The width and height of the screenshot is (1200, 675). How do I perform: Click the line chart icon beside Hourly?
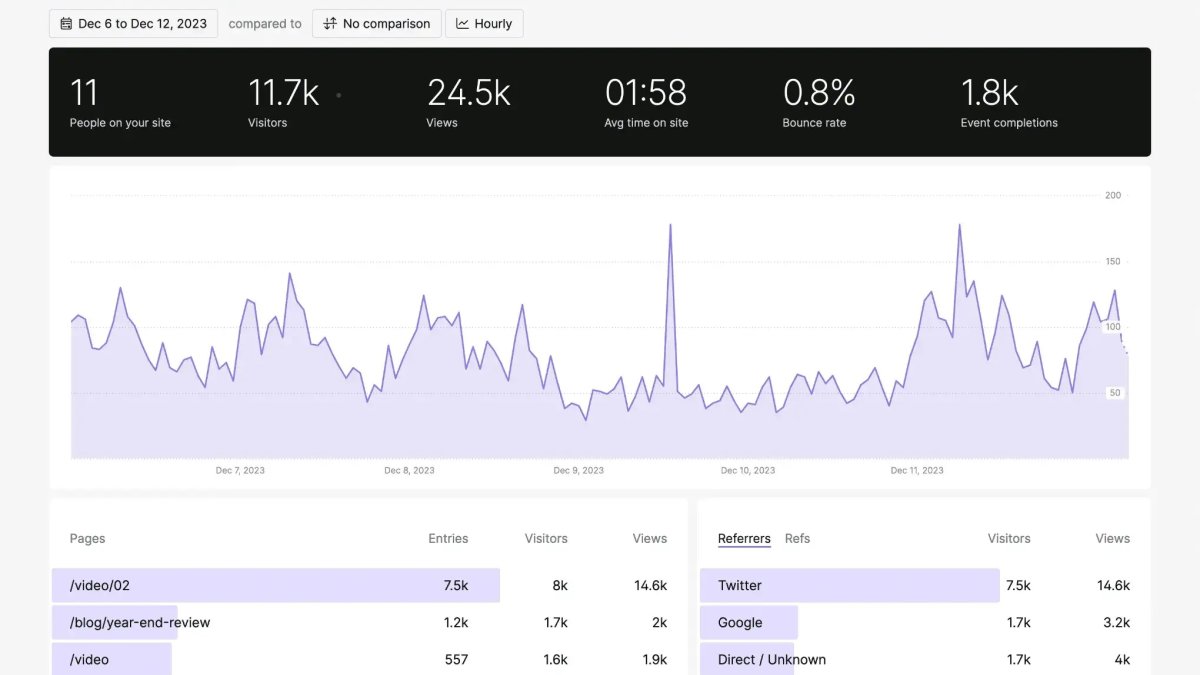click(x=462, y=23)
